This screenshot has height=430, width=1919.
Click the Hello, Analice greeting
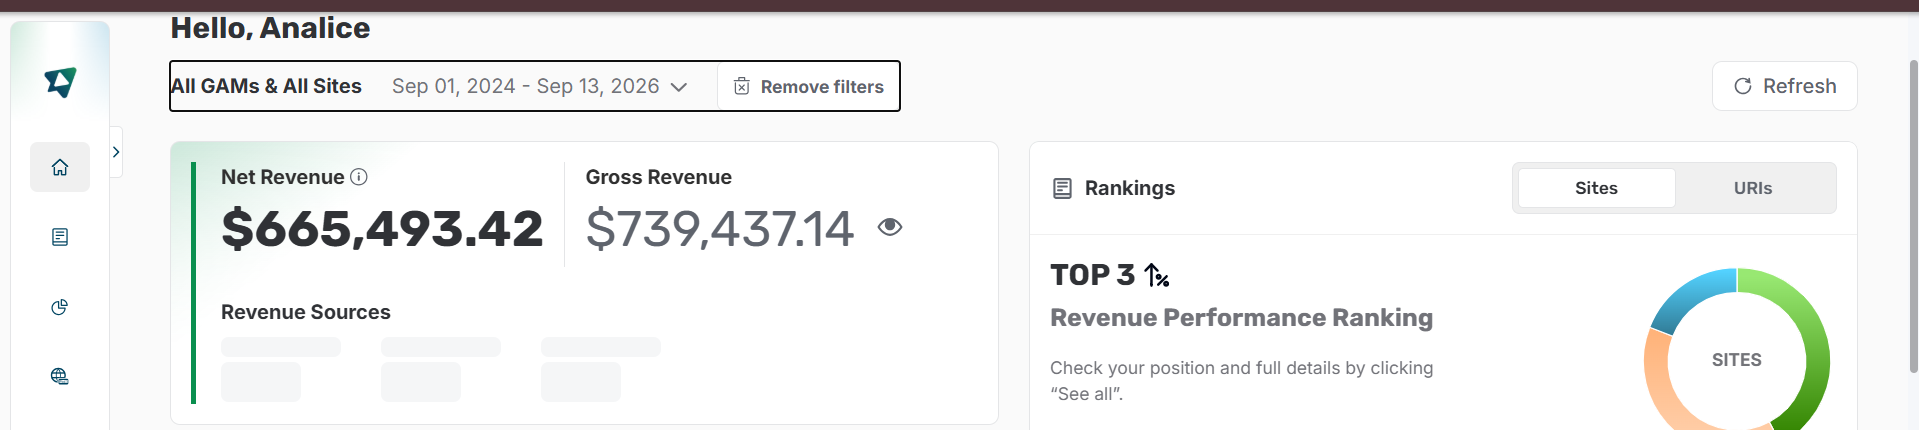tap(270, 28)
